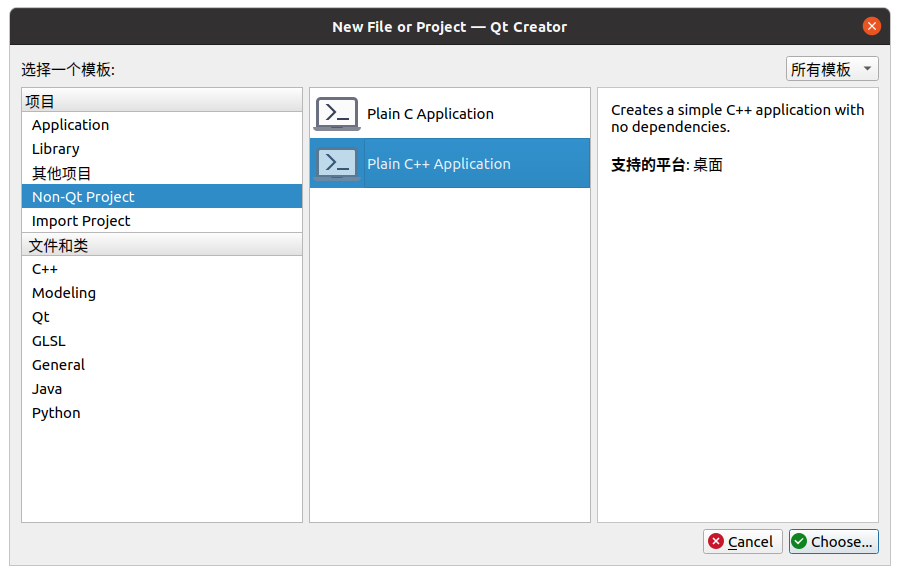Select the Python category

click(x=162, y=413)
